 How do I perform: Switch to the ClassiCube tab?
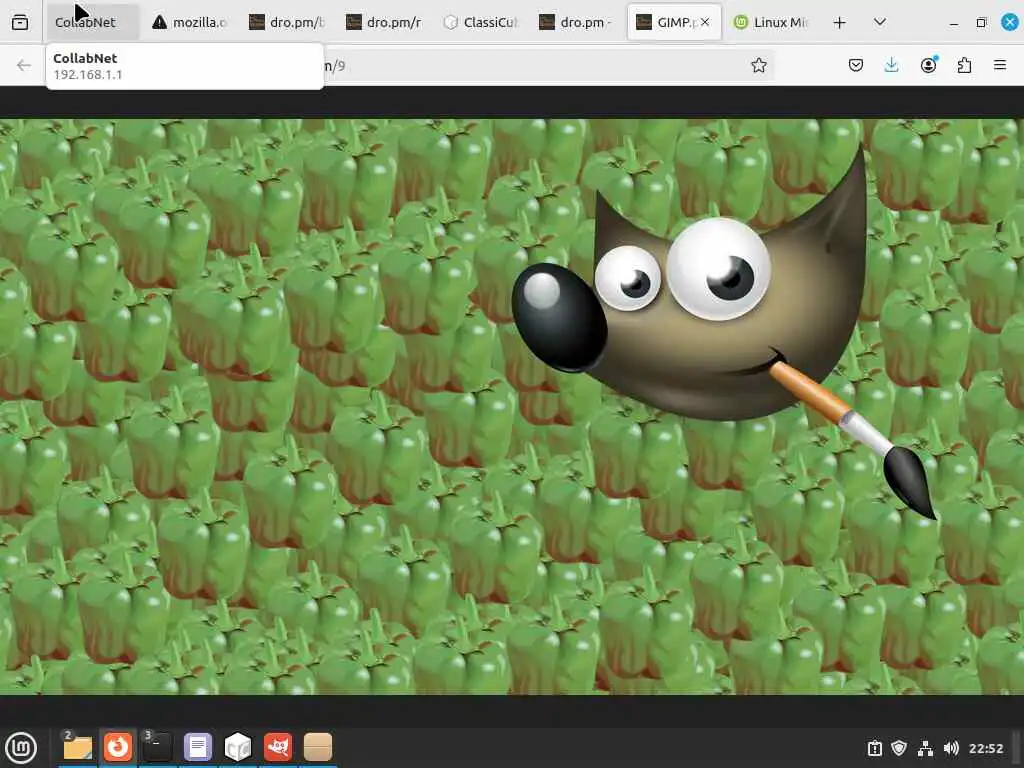[x=479, y=22]
